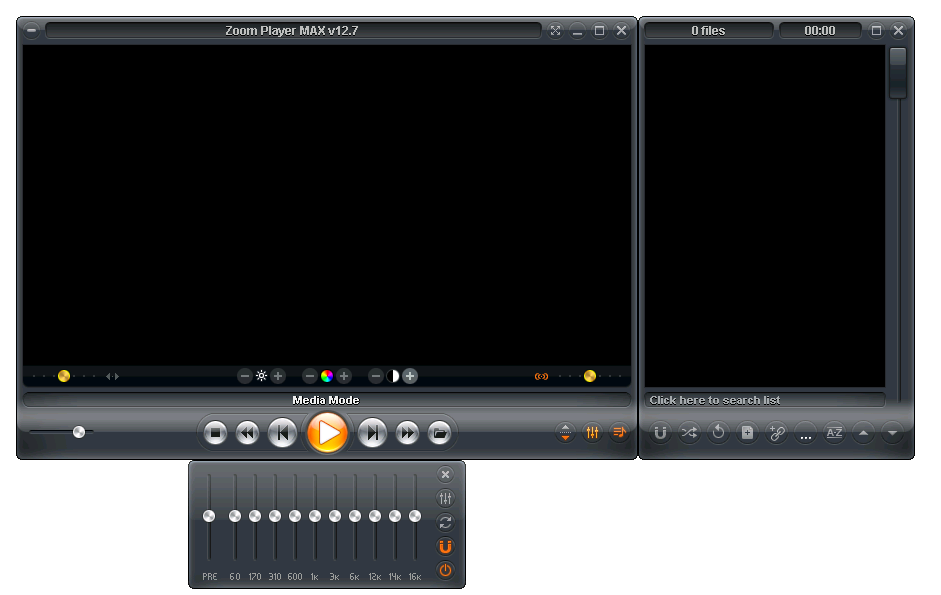Increase saturation with the plus next to the color wheel
This screenshot has height=595, width=941.
click(x=344, y=376)
